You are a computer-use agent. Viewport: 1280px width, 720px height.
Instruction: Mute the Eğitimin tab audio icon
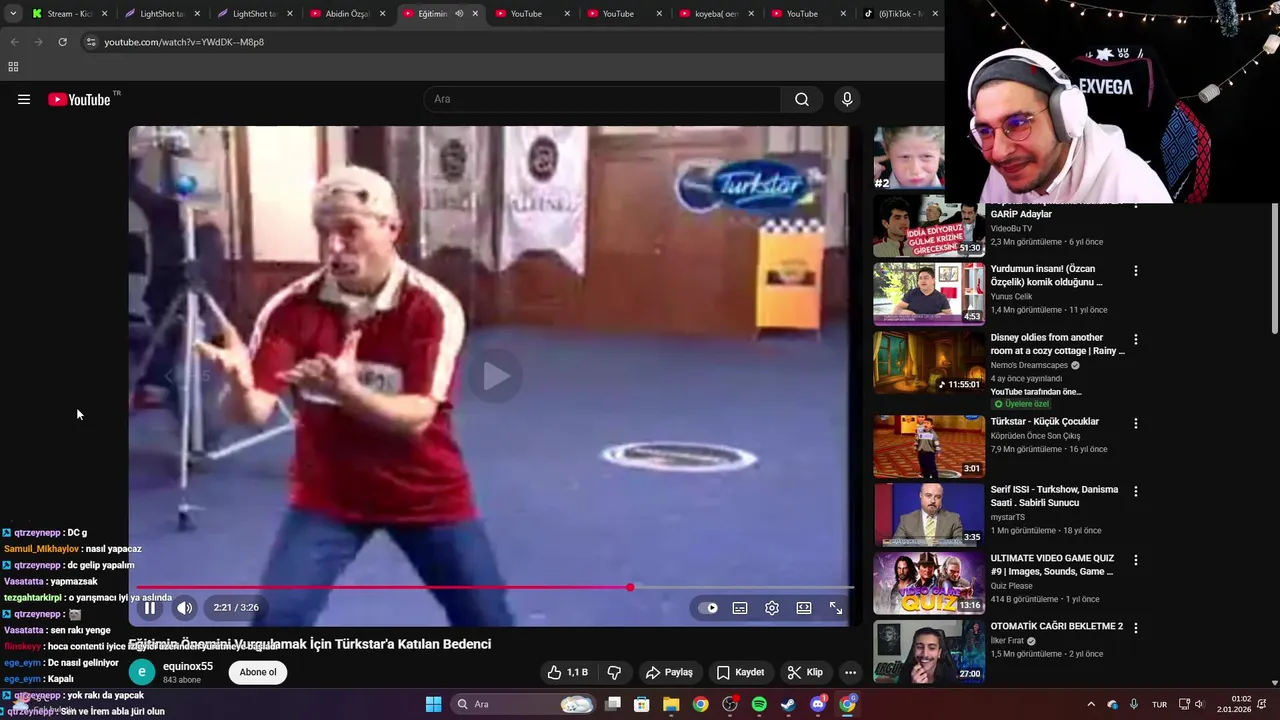click(459, 14)
